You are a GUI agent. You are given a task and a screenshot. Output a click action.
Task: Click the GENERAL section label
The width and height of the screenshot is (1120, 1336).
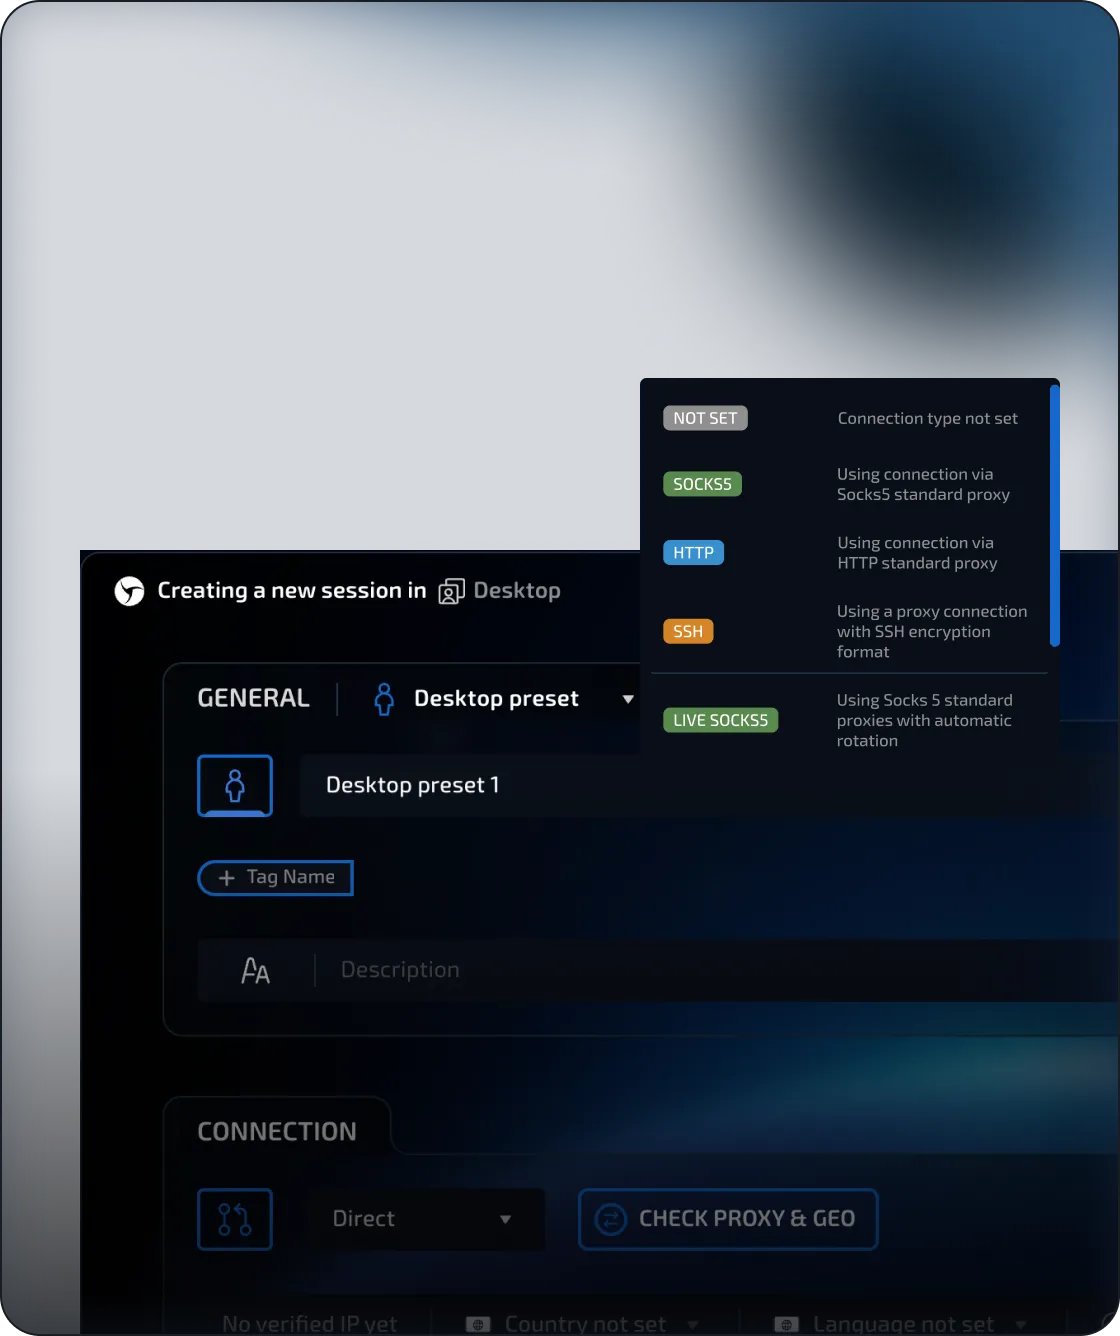tap(254, 699)
